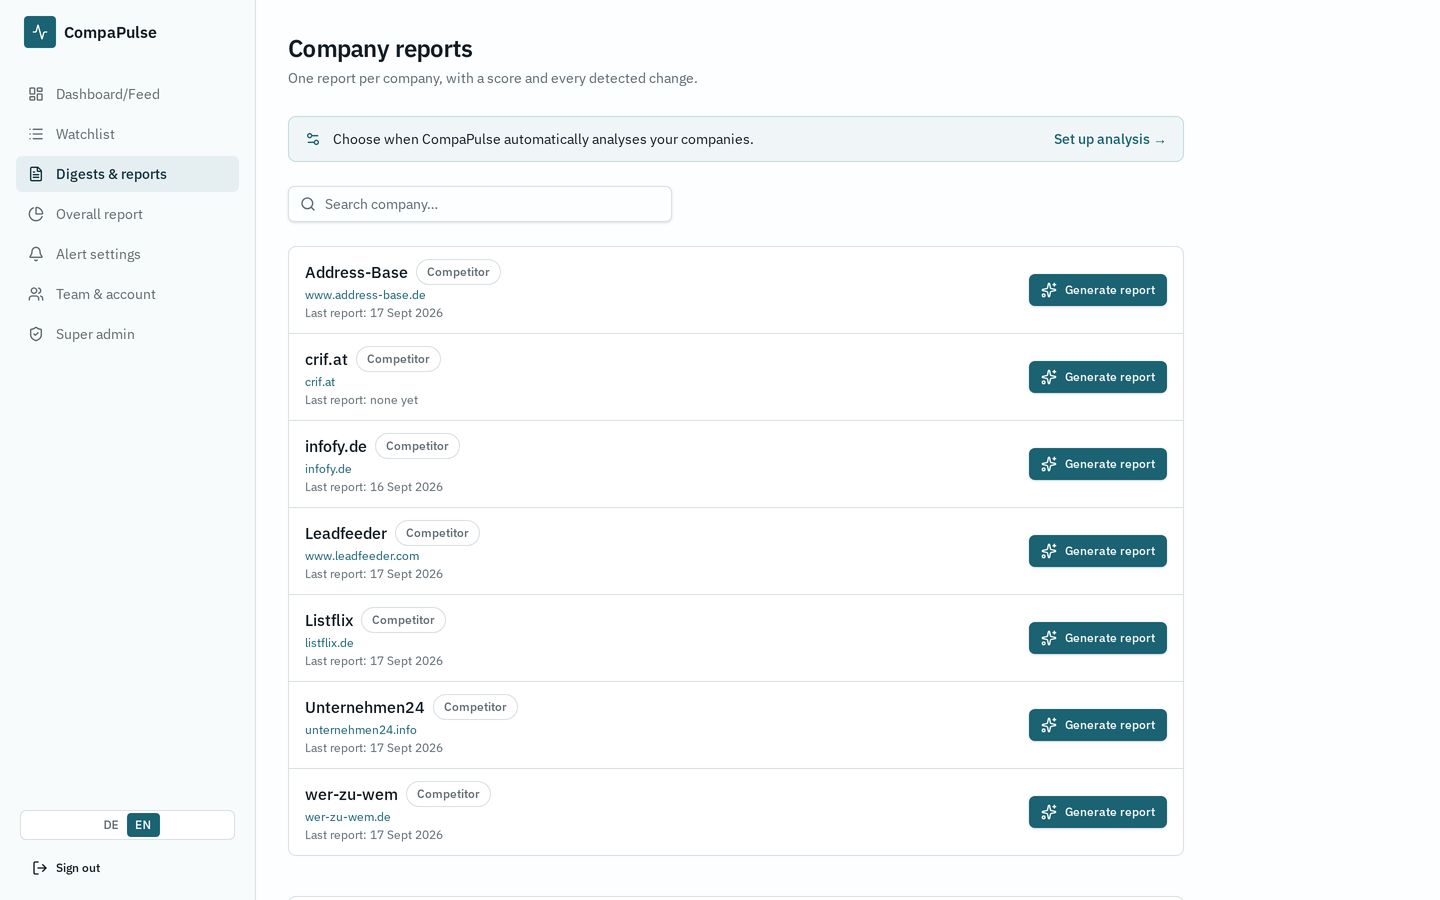Click the sparkle icon on crif.at's Generate report
The image size is (1440, 900).
point(1049,377)
